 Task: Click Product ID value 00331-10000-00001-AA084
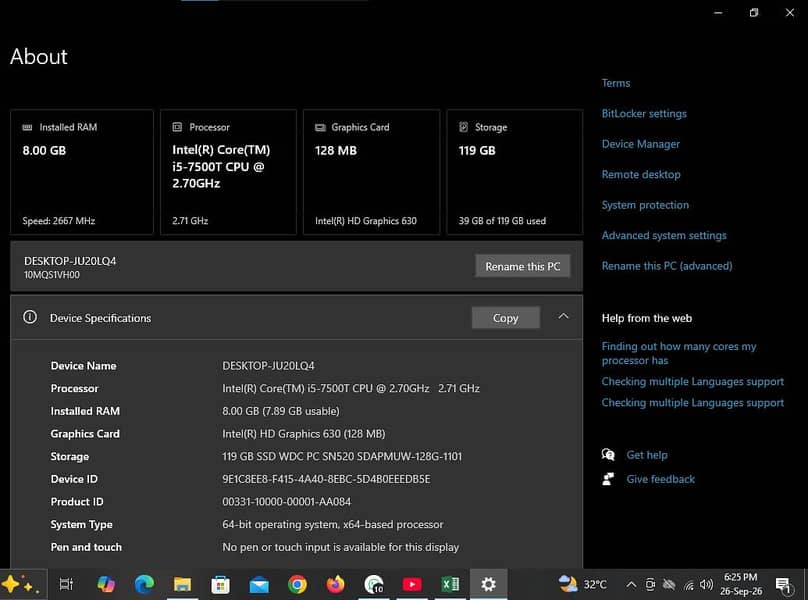click(x=287, y=502)
